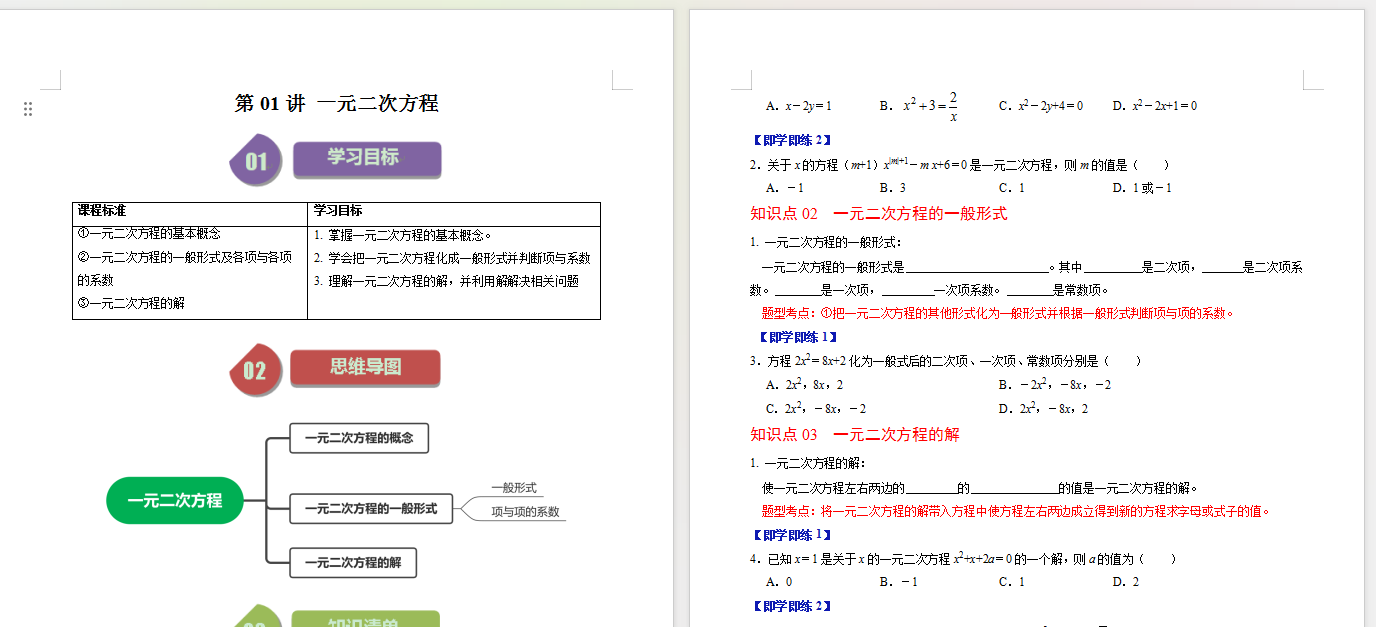
Task: Click option "D. x² − 2x + 1 = 0"
Action: coord(1155,106)
